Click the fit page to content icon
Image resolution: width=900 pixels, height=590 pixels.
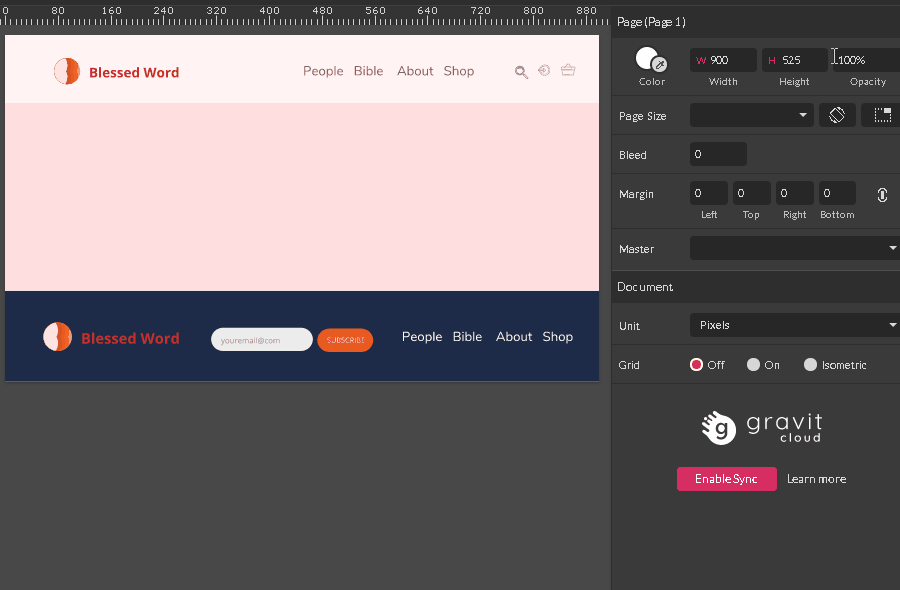(881, 115)
